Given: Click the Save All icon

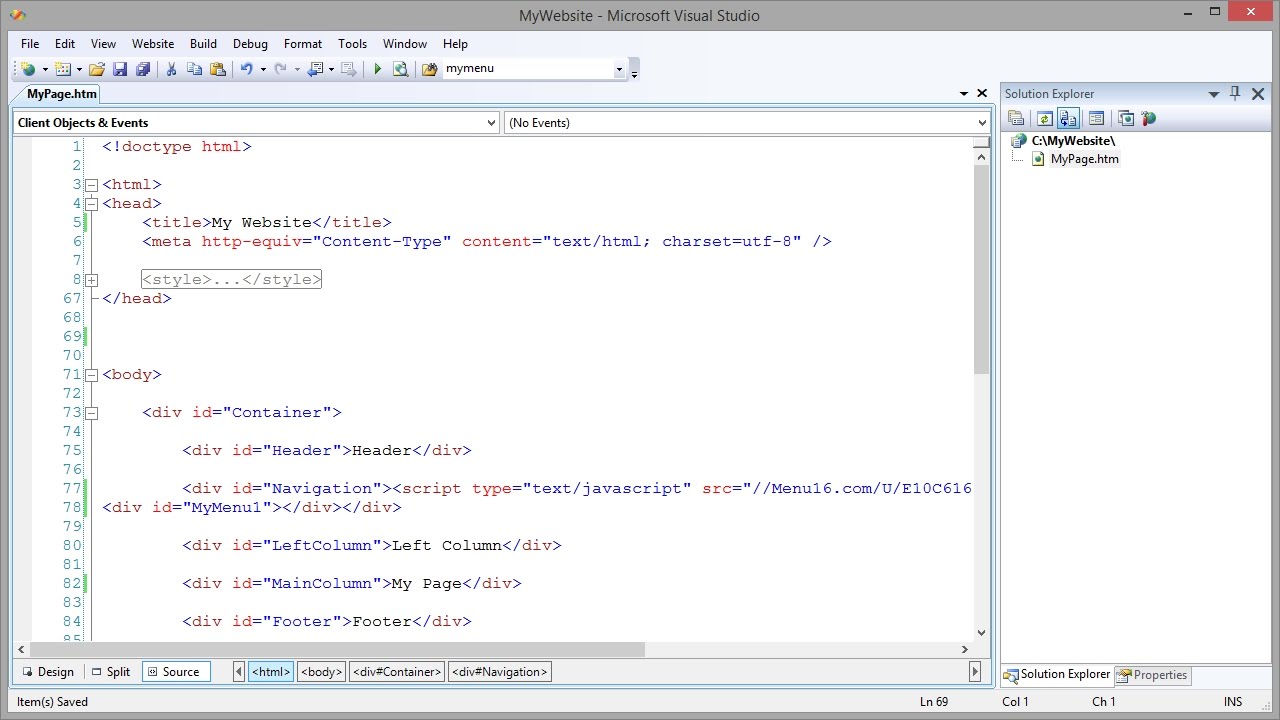Looking at the screenshot, I should tap(143, 69).
